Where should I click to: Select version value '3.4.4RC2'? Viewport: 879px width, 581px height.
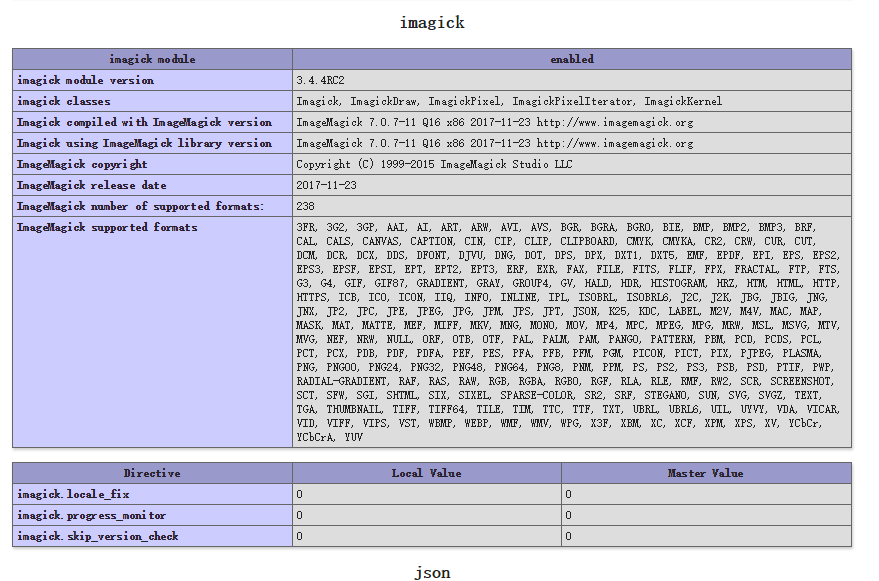click(x=320, y=80)
